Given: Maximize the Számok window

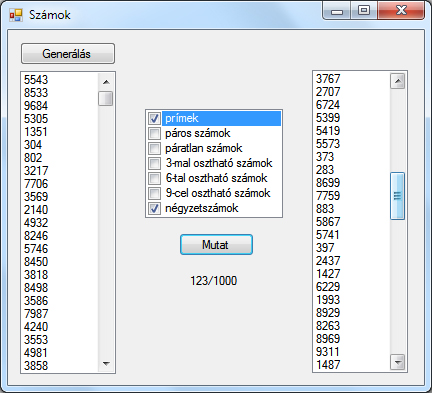Looking at the screenshot, I should [x=364, y=11].
